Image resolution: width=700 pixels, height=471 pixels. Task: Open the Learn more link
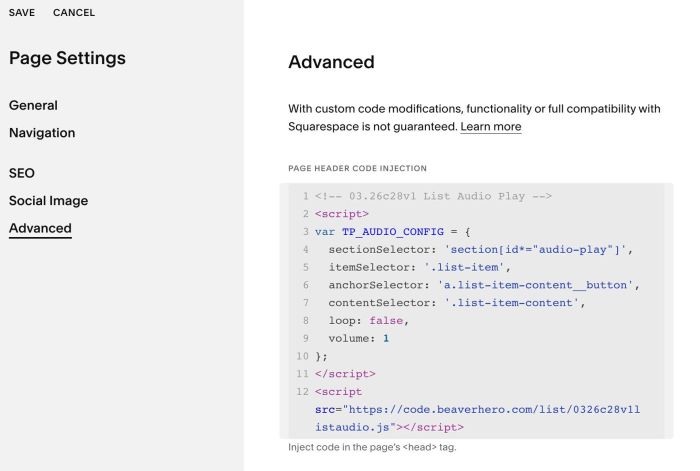[490, 127]
